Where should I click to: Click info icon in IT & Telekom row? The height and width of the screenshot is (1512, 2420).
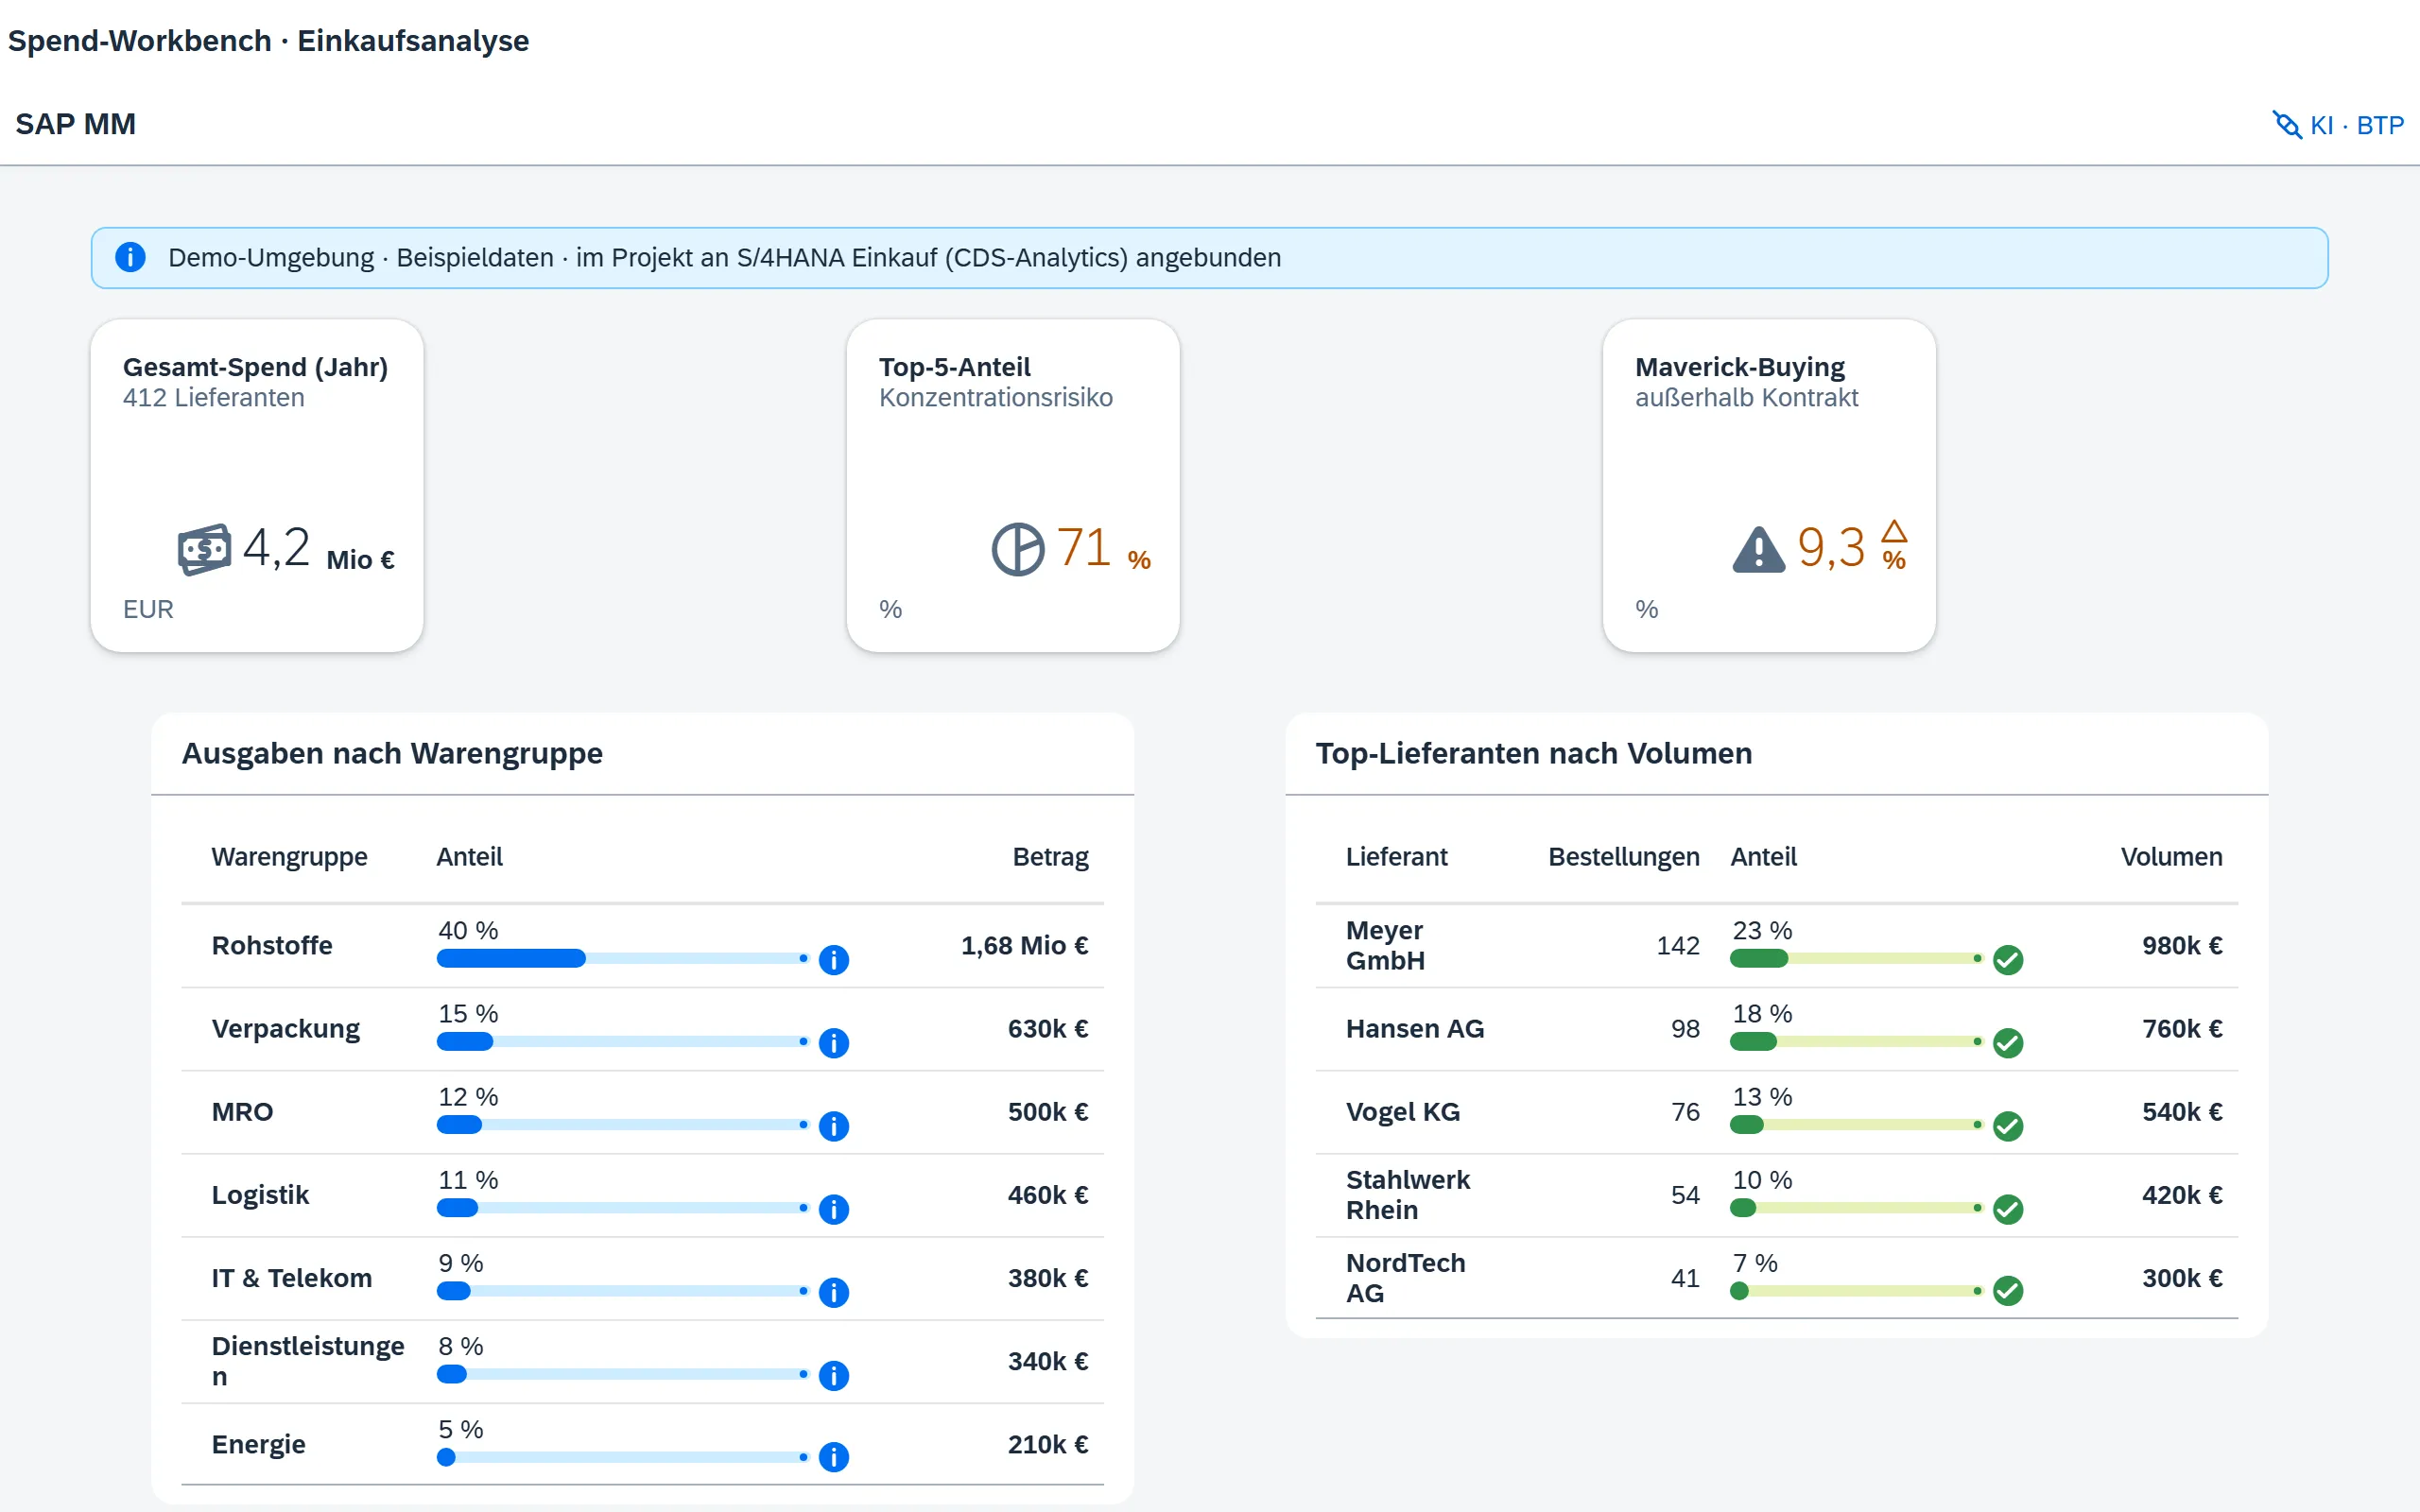834,1292
